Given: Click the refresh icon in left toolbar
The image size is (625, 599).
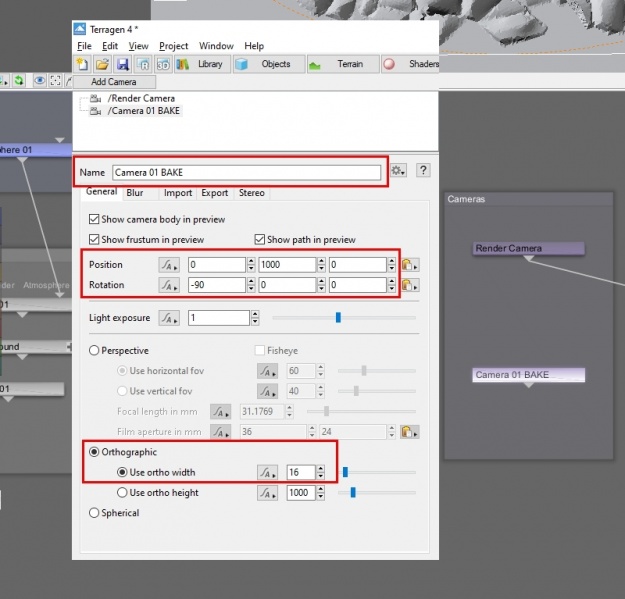Looking at the screenshot, I should (x=19, y=81).
